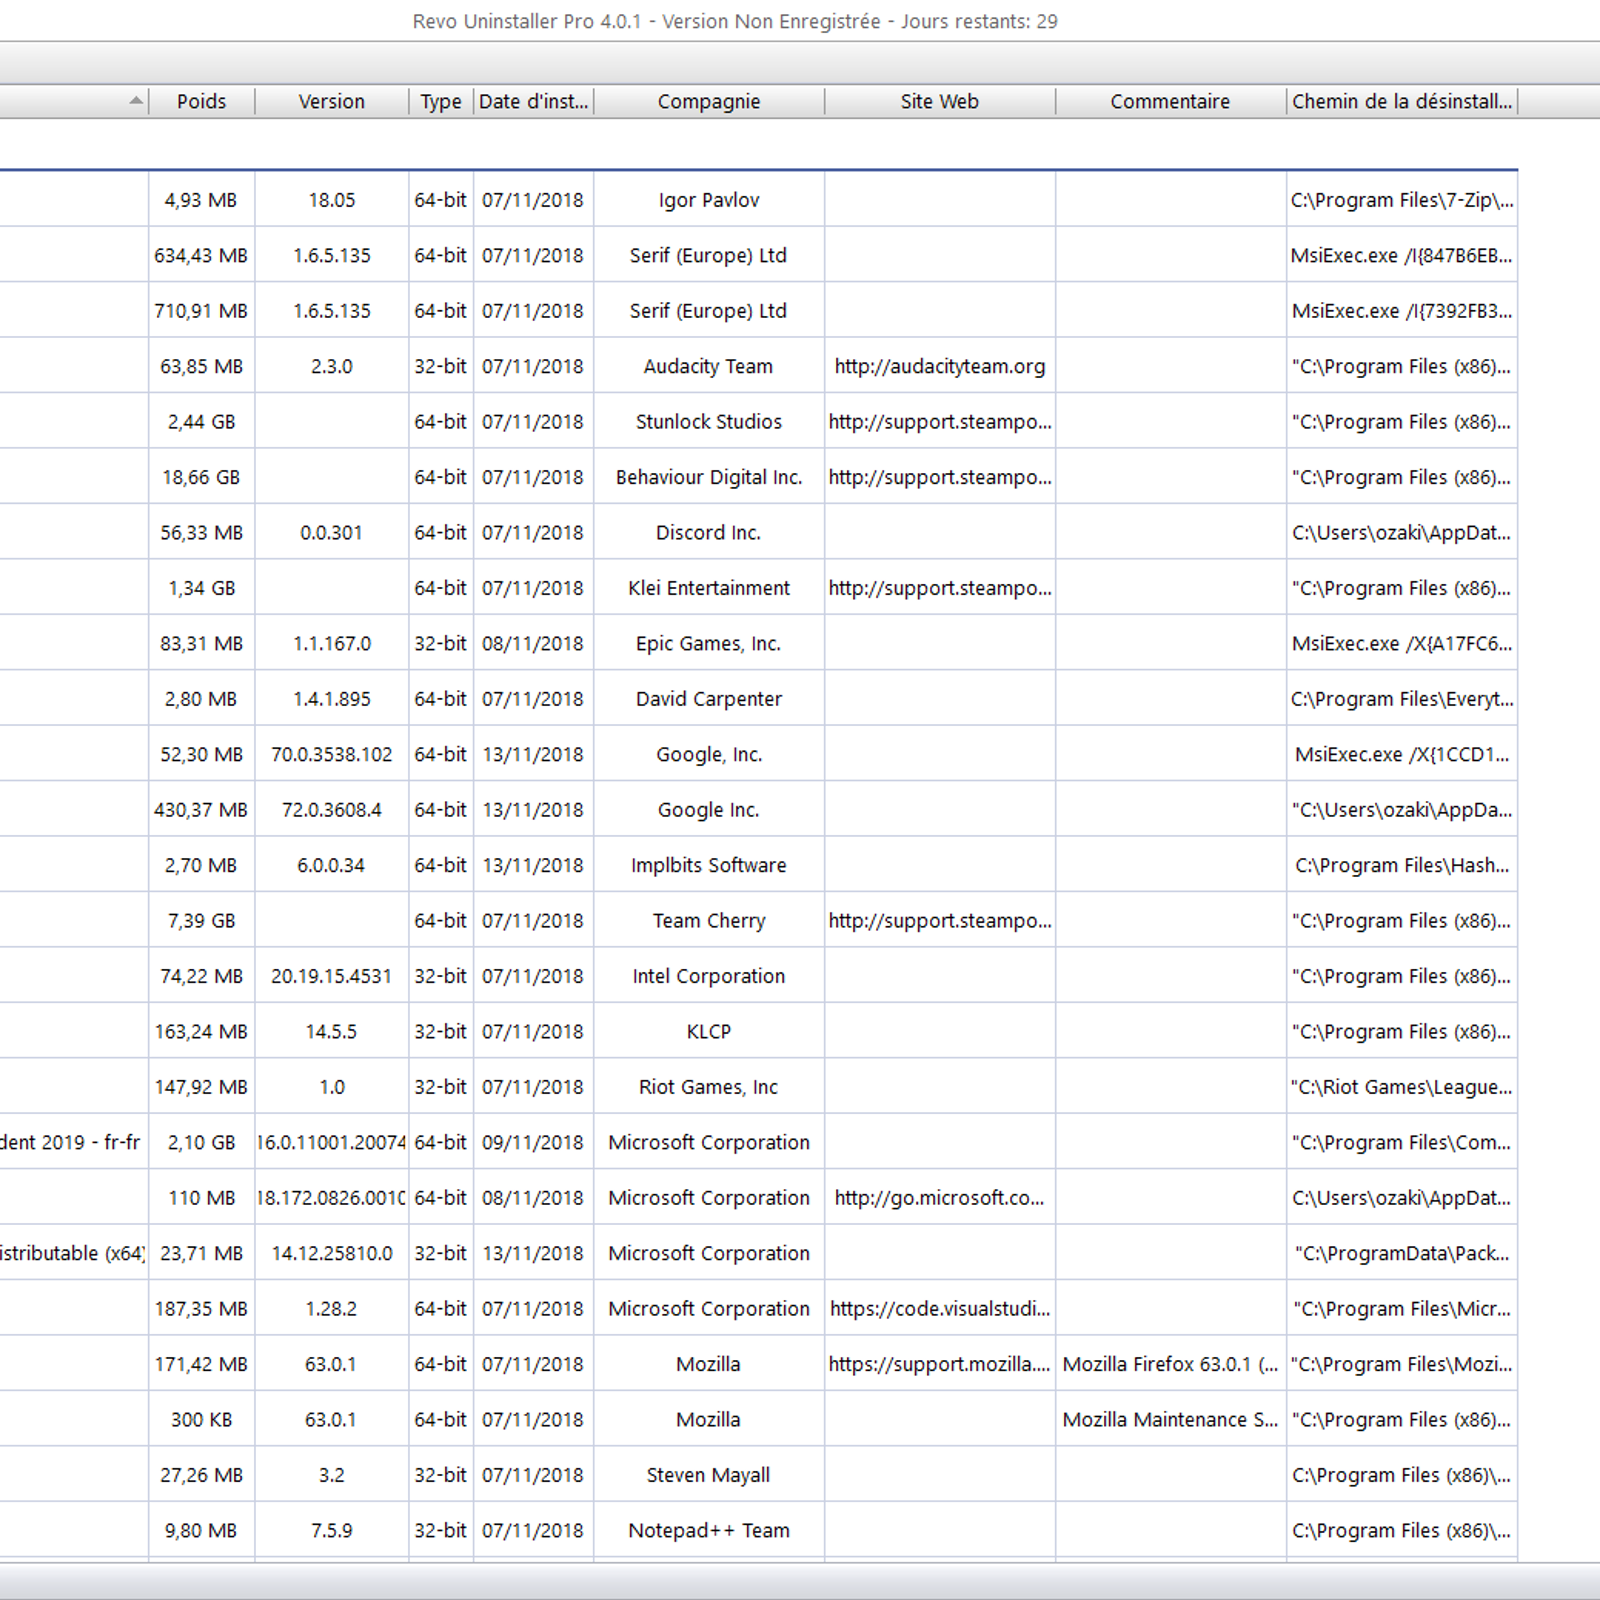1600x1600 pixels.
Task: Select the Discord Inc. row
Action: click(x=759, y=533)
